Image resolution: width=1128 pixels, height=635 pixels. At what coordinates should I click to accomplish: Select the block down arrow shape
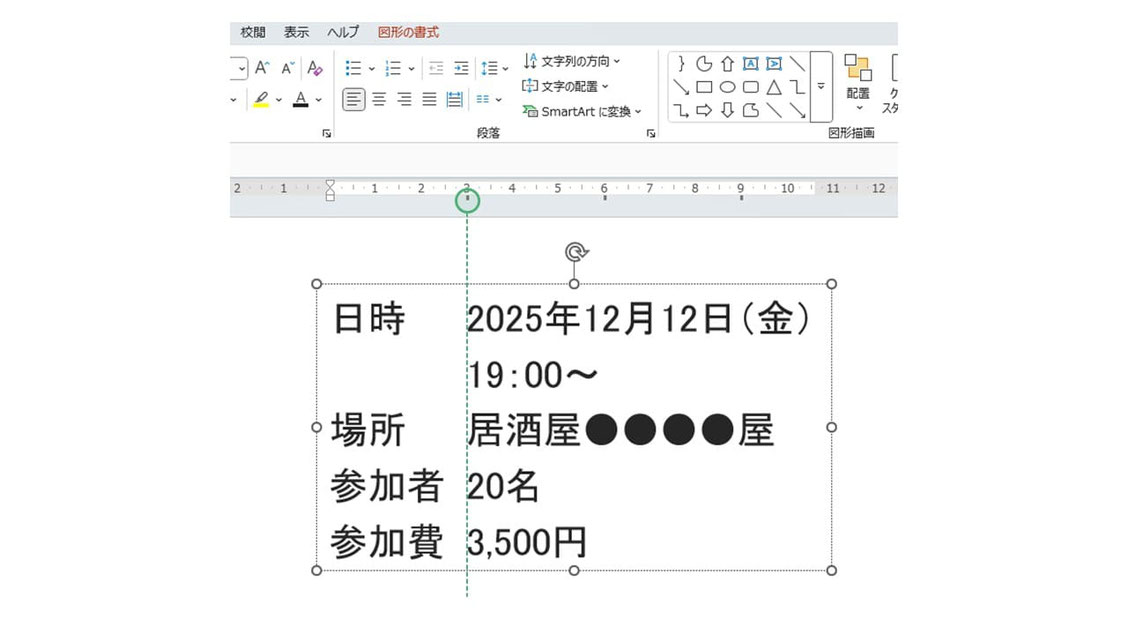pos(727,110)
